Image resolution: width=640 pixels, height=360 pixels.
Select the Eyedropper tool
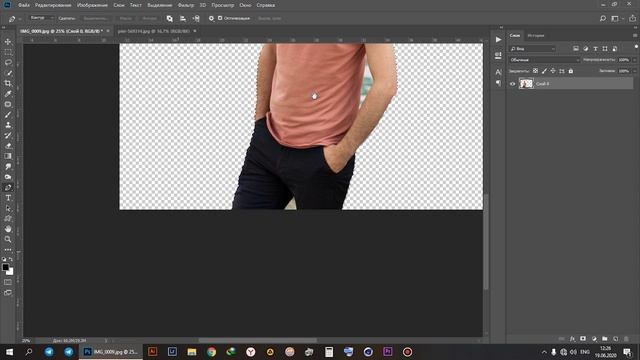click(x=8, y=94)
